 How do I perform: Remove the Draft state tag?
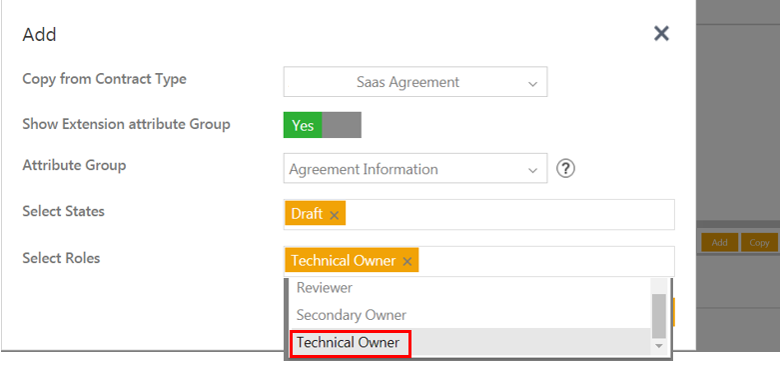[334, 215]
